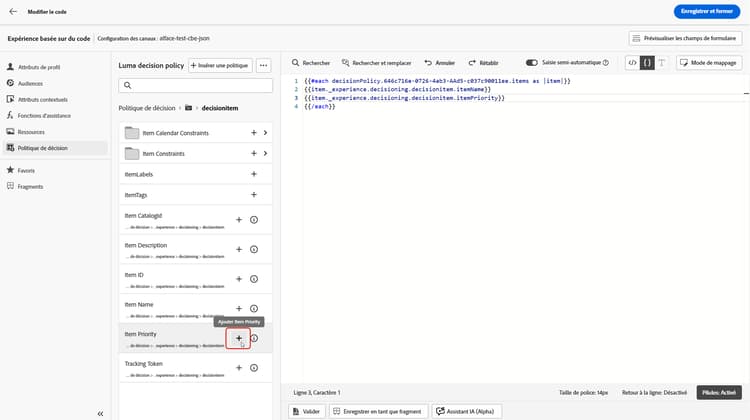Show info for Item Description
Screen dimensions: 750x420
(x=254, y=249)
